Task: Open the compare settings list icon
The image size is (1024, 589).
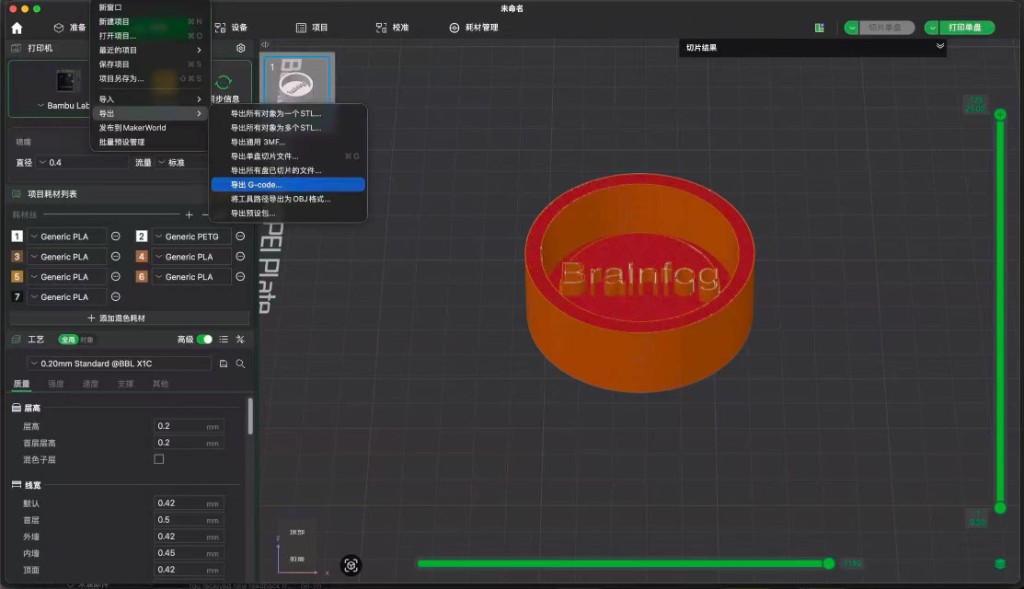Action: (x=223, y=340)
